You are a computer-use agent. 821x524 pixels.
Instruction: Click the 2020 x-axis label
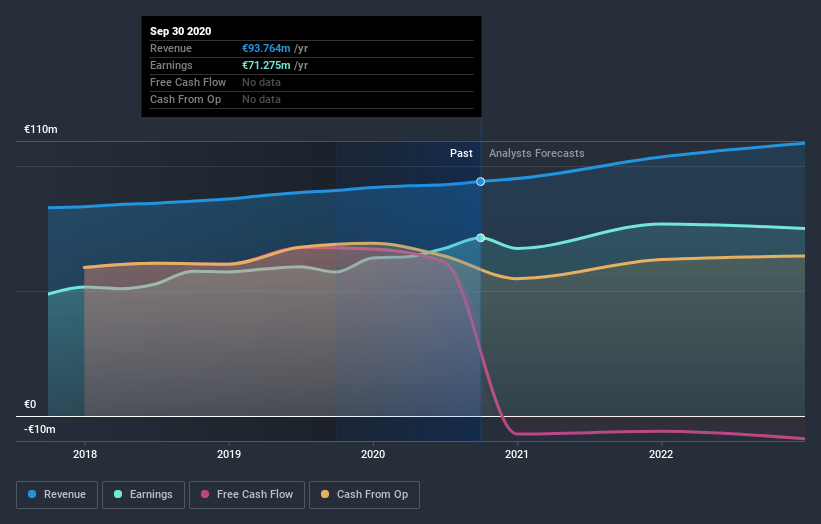pos(373,454)
